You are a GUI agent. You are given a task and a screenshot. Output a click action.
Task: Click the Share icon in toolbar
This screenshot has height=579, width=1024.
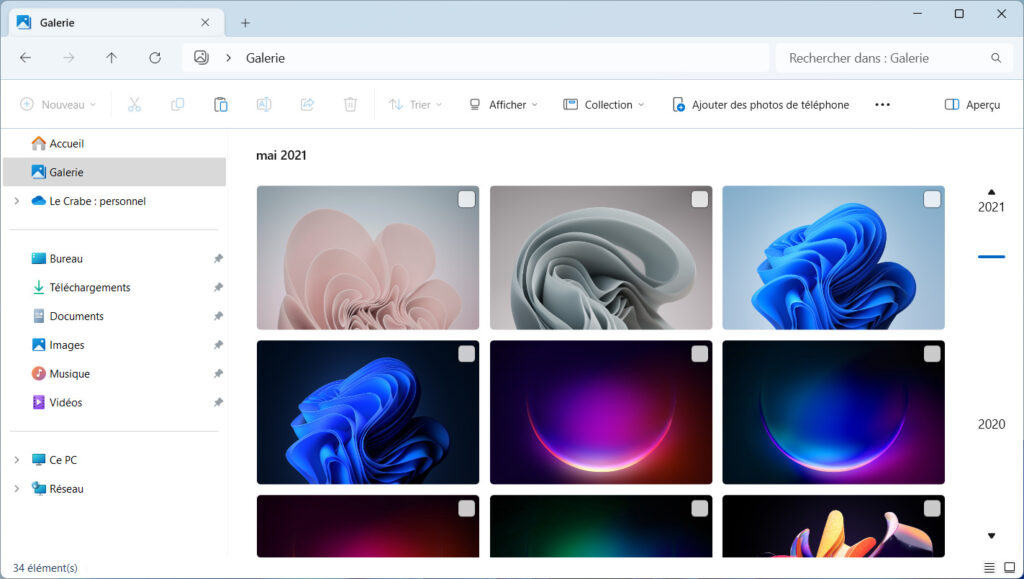pyautogui.click(x=307, y=104)
